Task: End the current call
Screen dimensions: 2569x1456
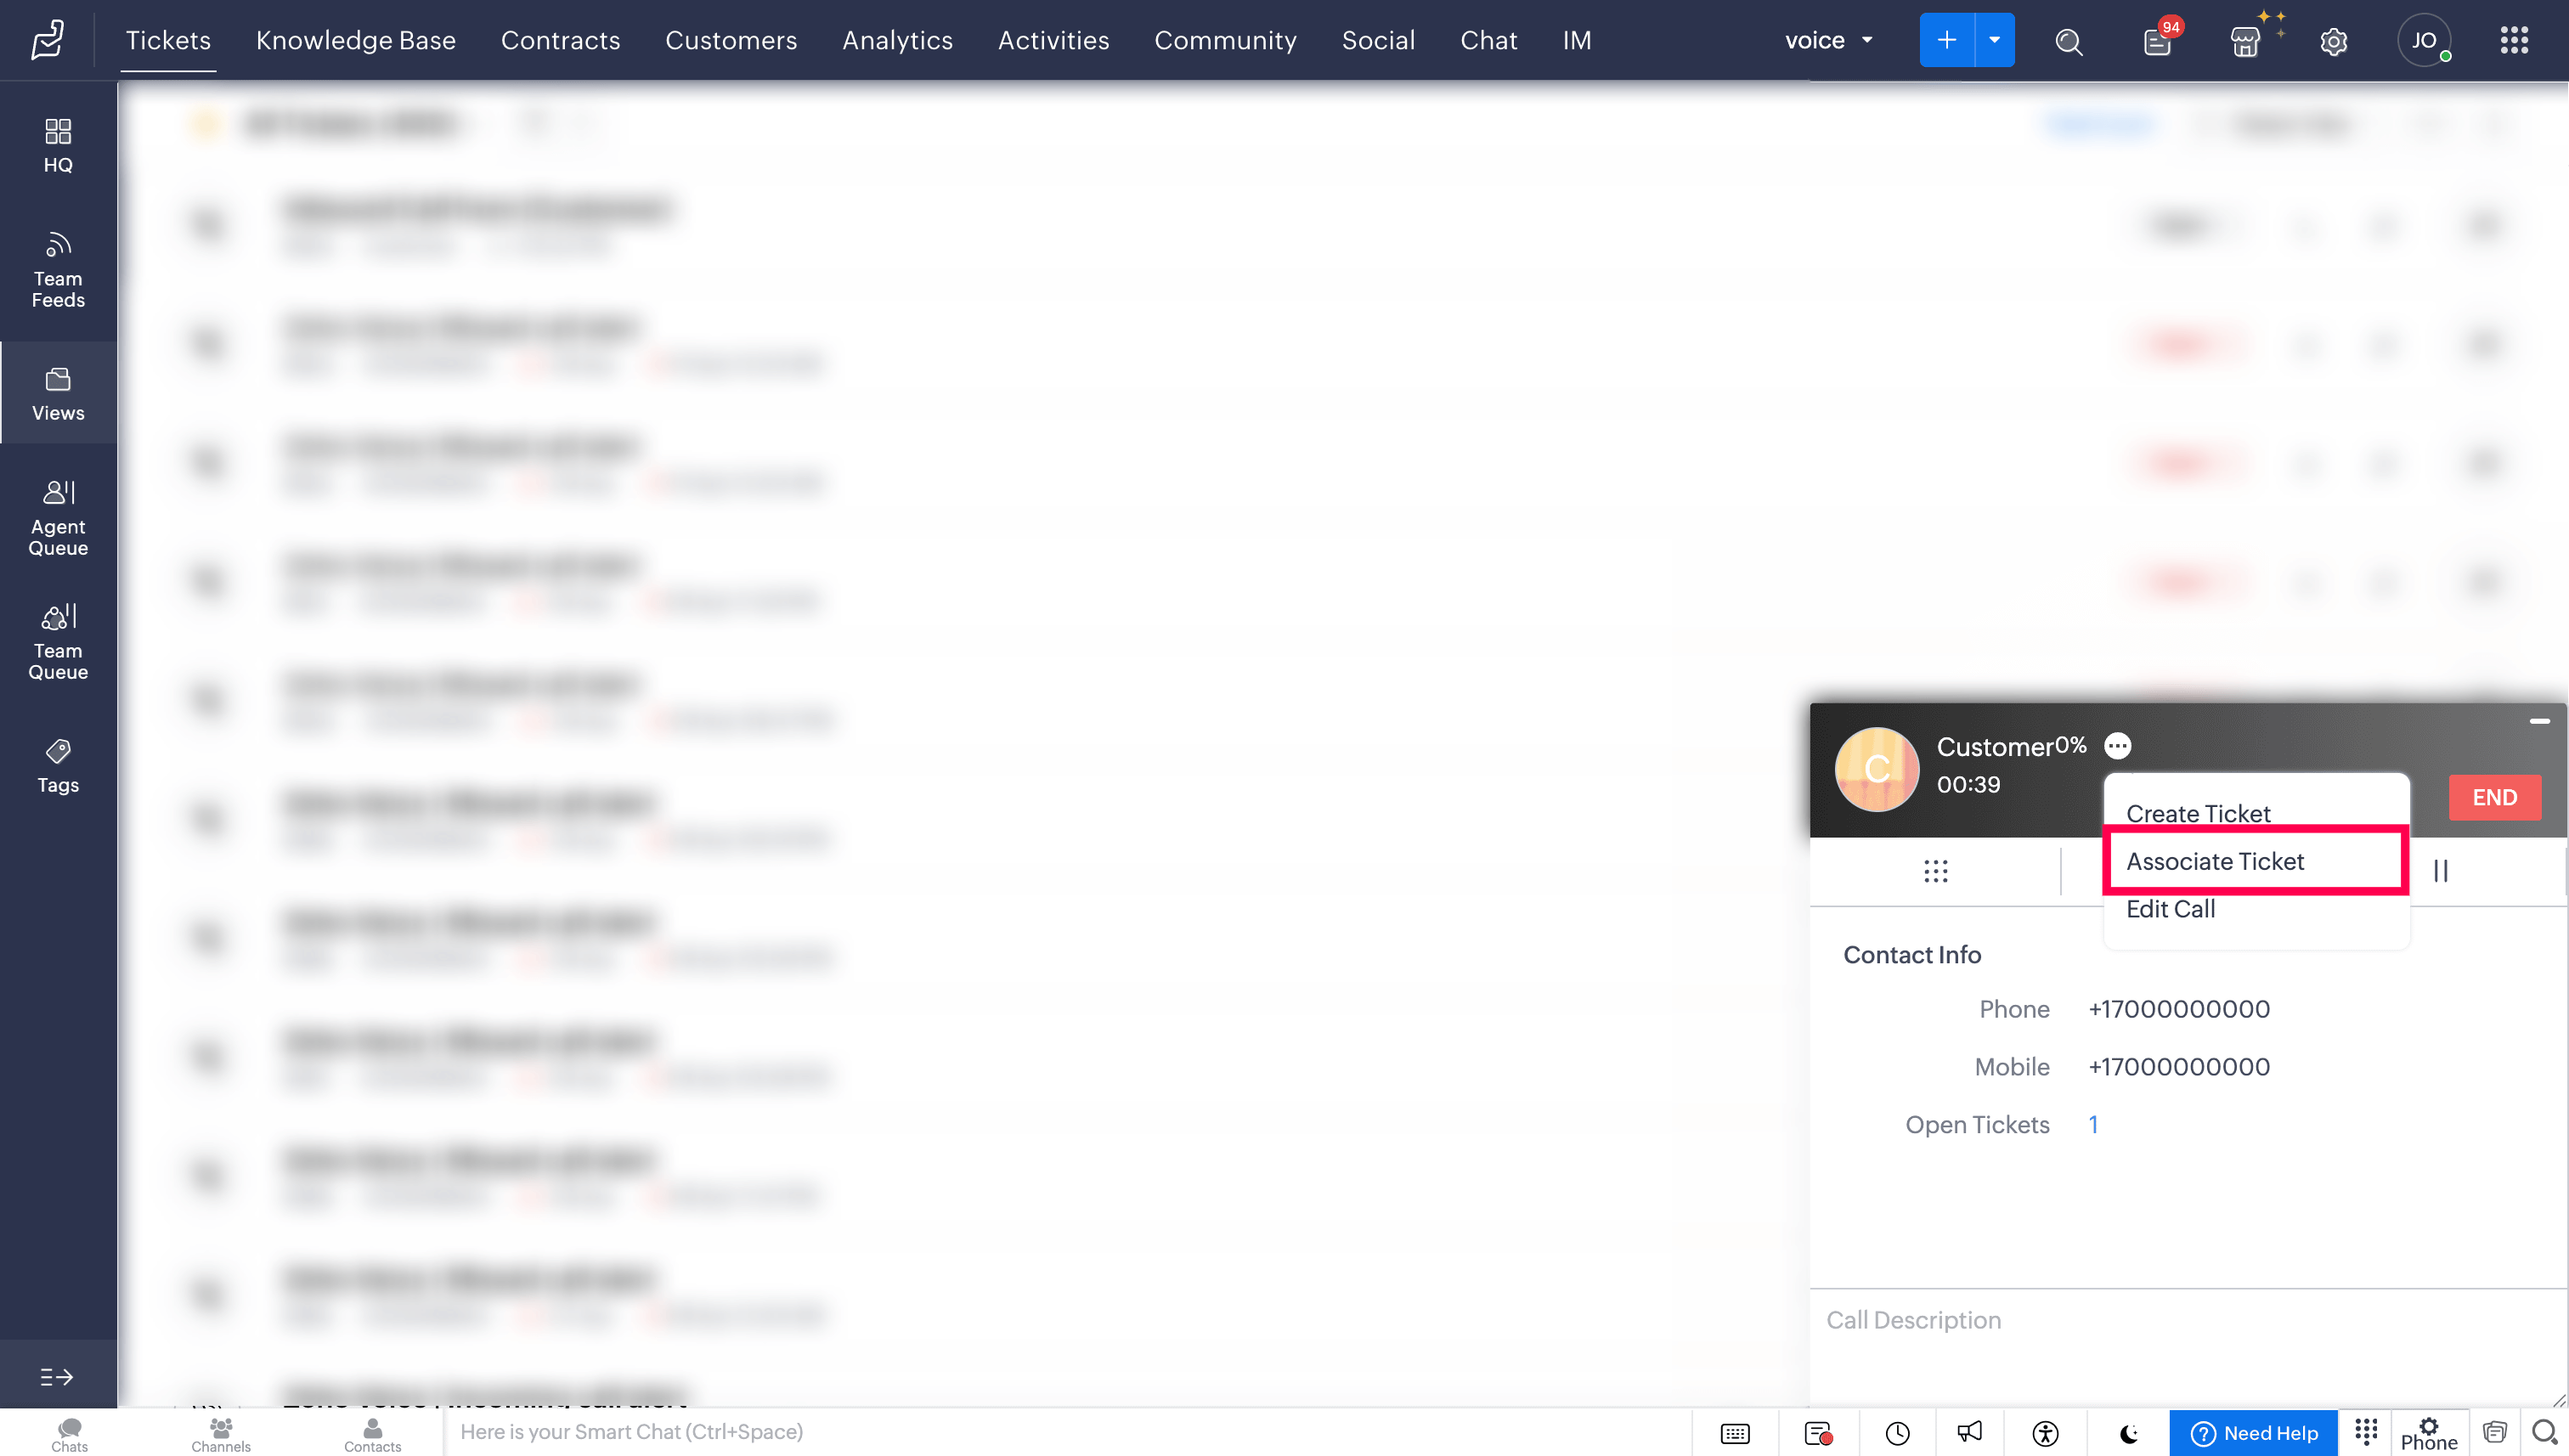Action: click(2494, 797)
